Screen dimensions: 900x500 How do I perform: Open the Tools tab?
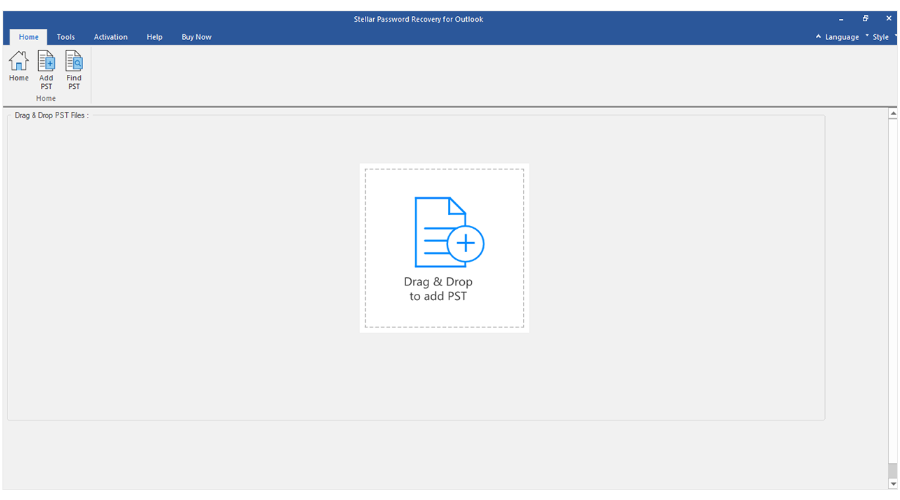[65, 37]
